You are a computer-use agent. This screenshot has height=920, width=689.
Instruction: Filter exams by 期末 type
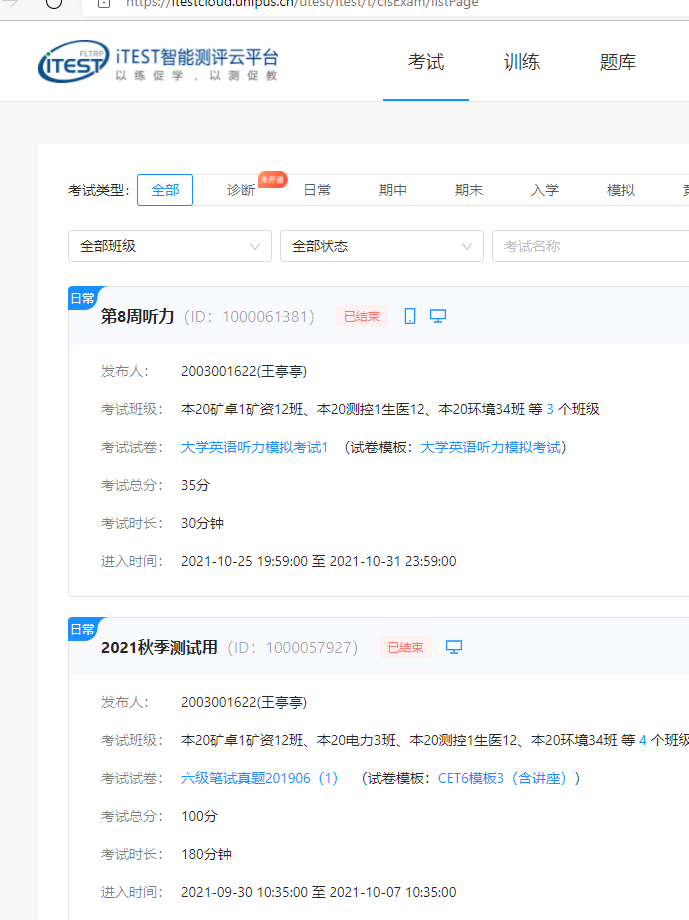pyautogui.click(x=469, y=190)
